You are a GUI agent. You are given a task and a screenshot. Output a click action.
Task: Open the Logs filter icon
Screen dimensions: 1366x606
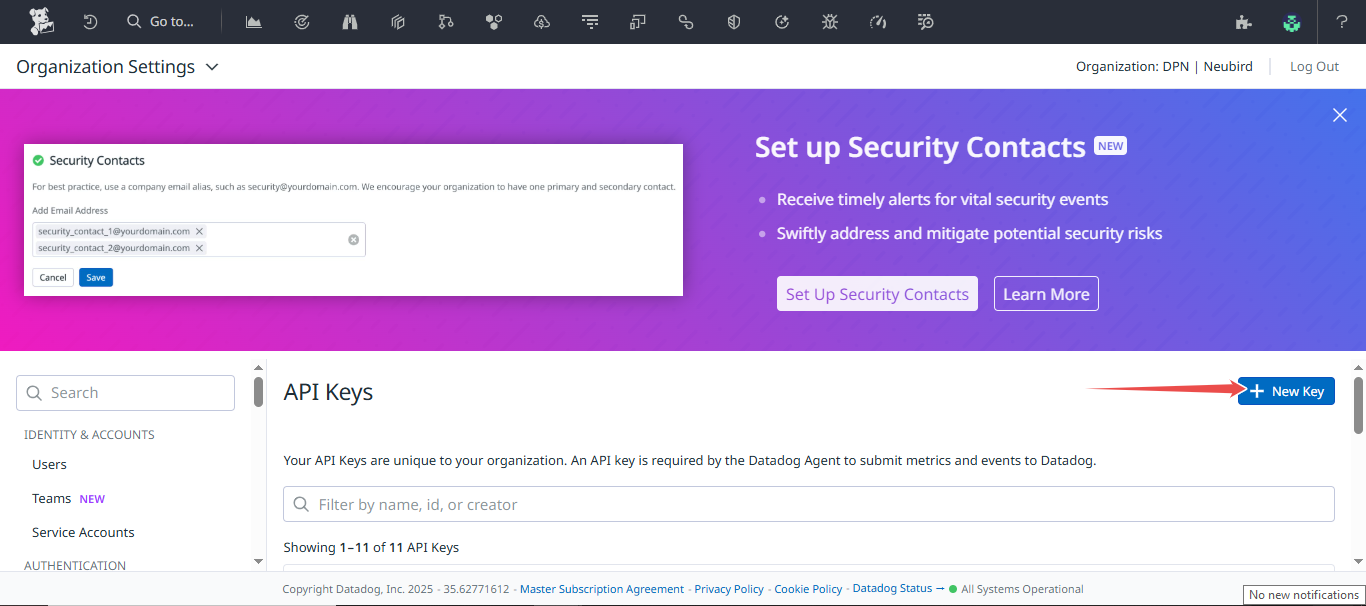[x=589, y=21]
